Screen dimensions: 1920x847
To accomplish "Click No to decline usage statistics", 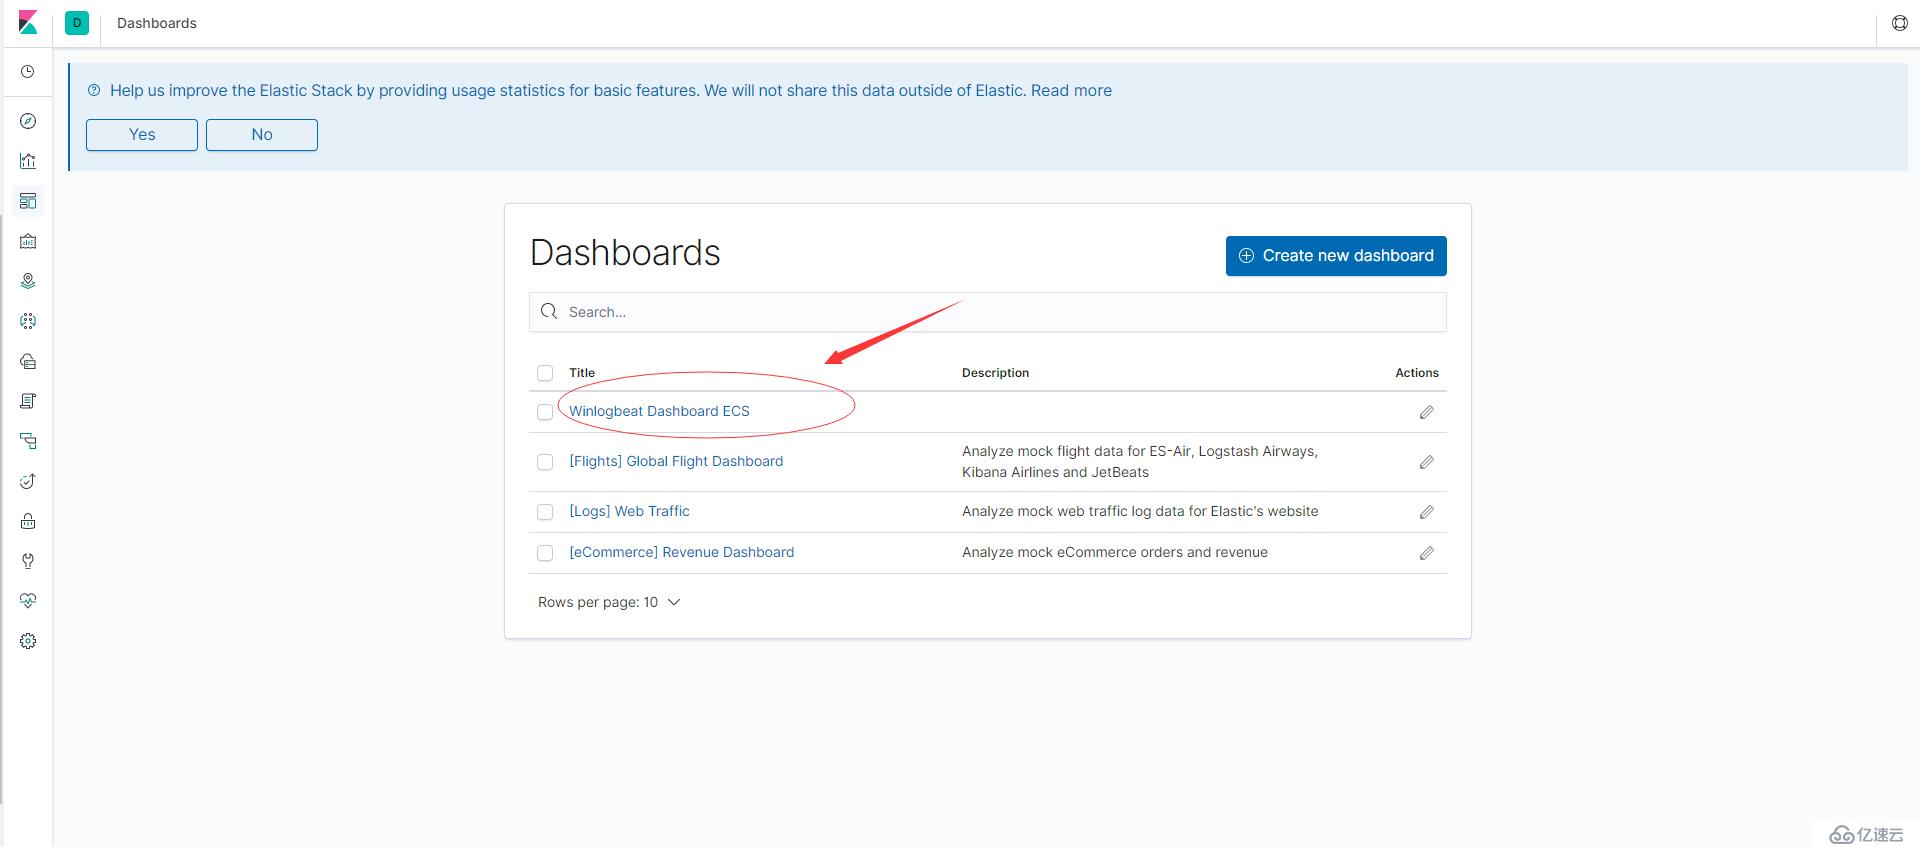I will 262,135.
